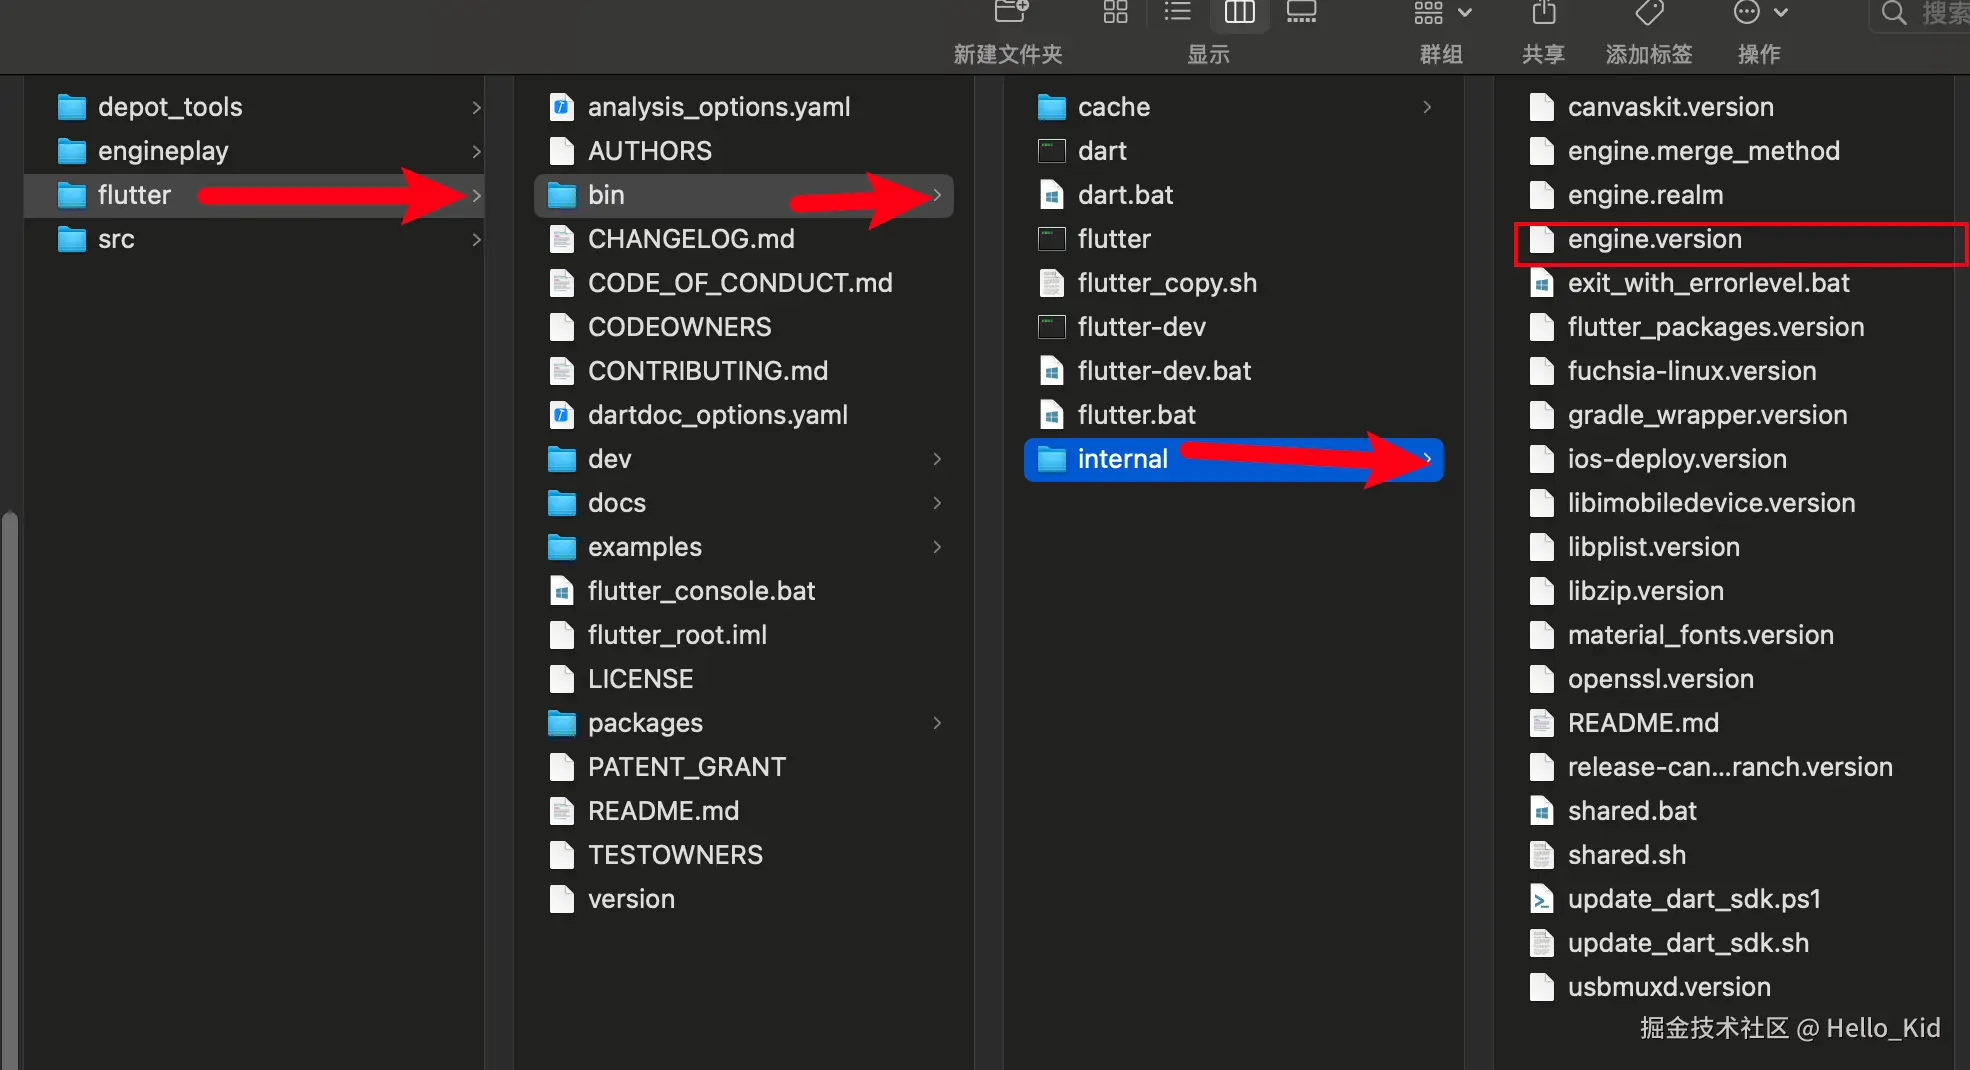Select the libimobiledevice.version file name
The image size is (1970, 1070).
point(1712,503)
